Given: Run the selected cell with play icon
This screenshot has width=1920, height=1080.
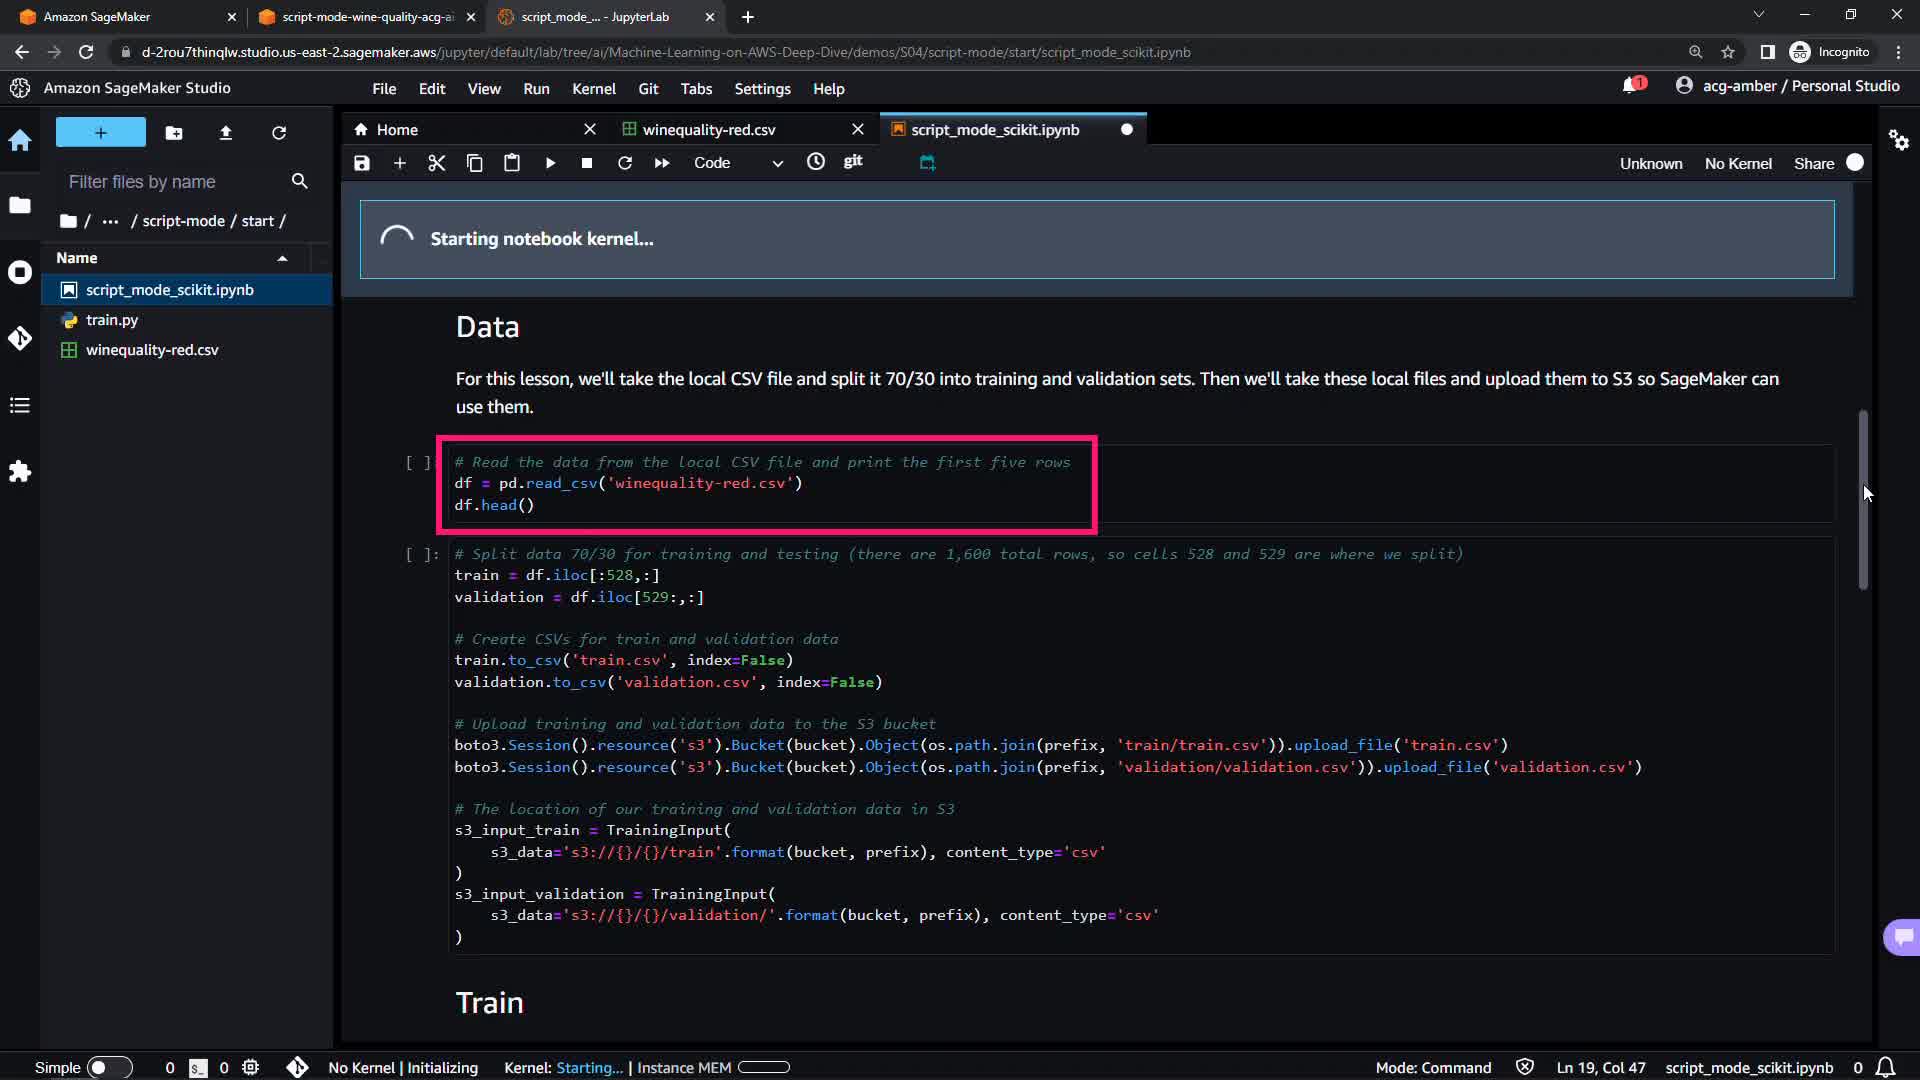Looking at the screenshot, I should coord(550,163).
